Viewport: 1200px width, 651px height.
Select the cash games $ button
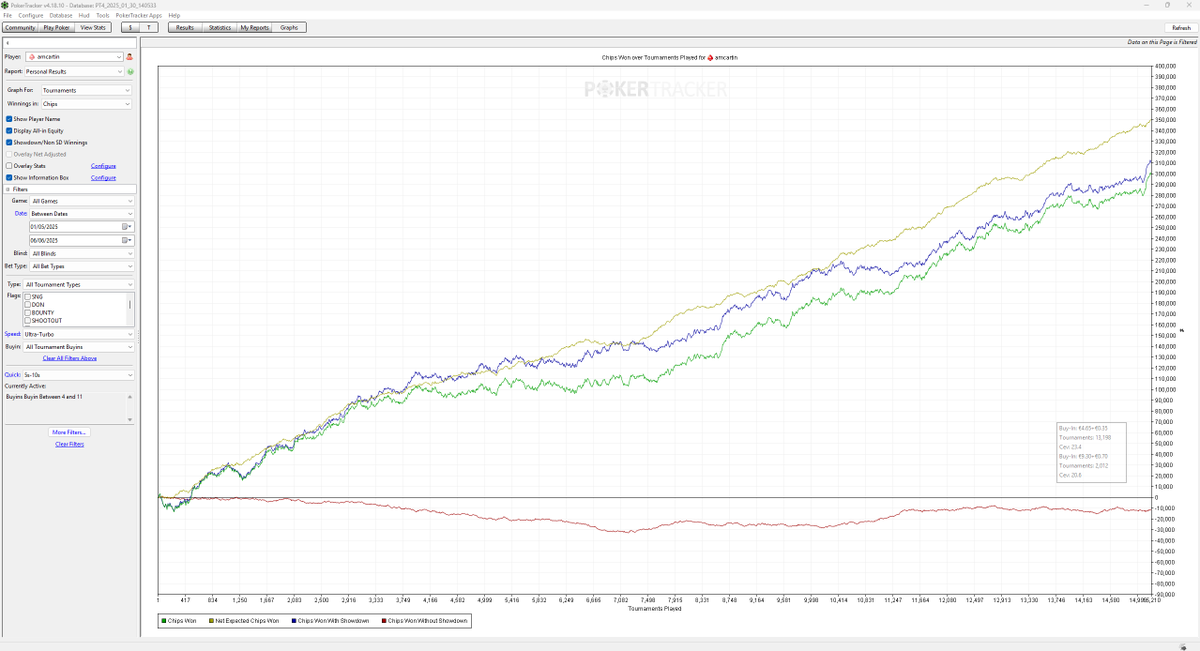point(130,28)
